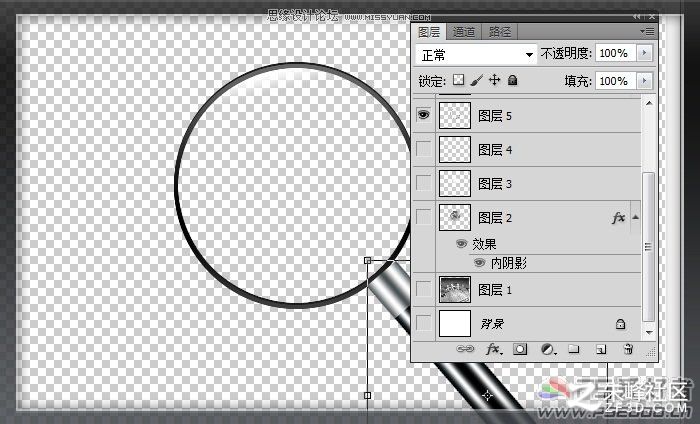This screenshot has width=700, height=424.
Task: Click the 图层 4 layer name
Action: click(495, 150)
